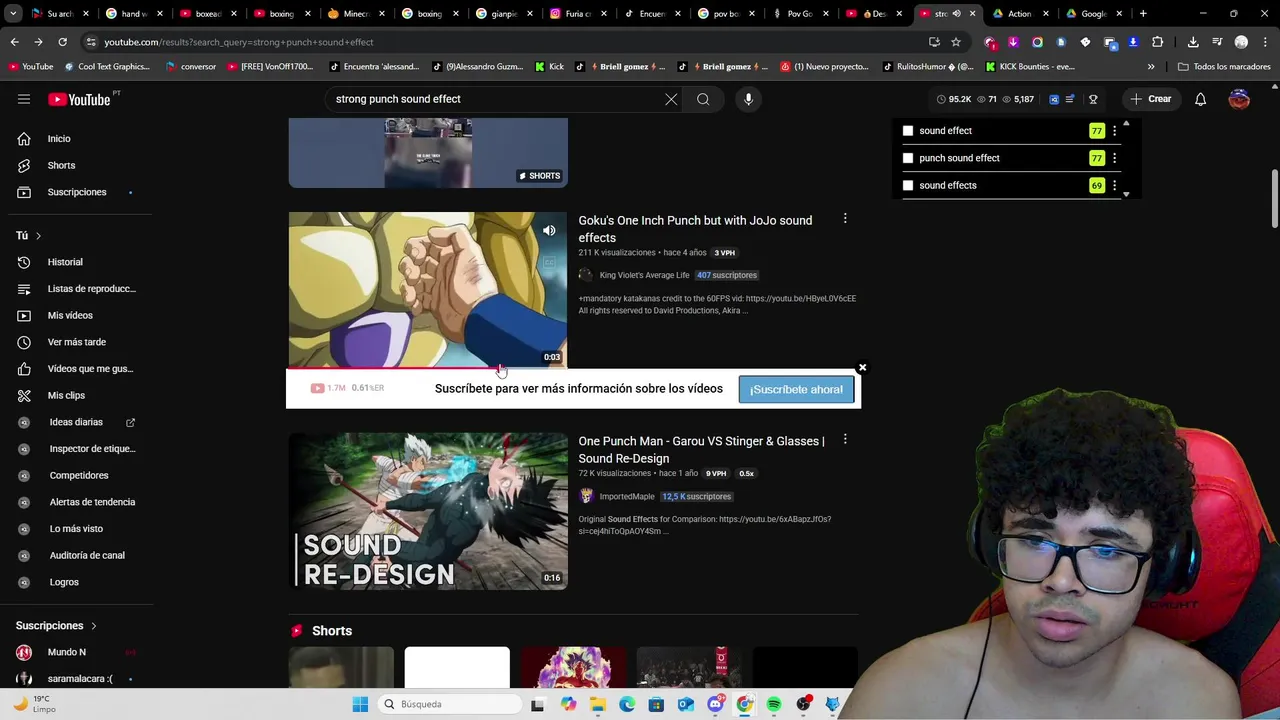Open Chrome downloads icon
Viewport: 1280px width, 720px height.
[1193, 42]
